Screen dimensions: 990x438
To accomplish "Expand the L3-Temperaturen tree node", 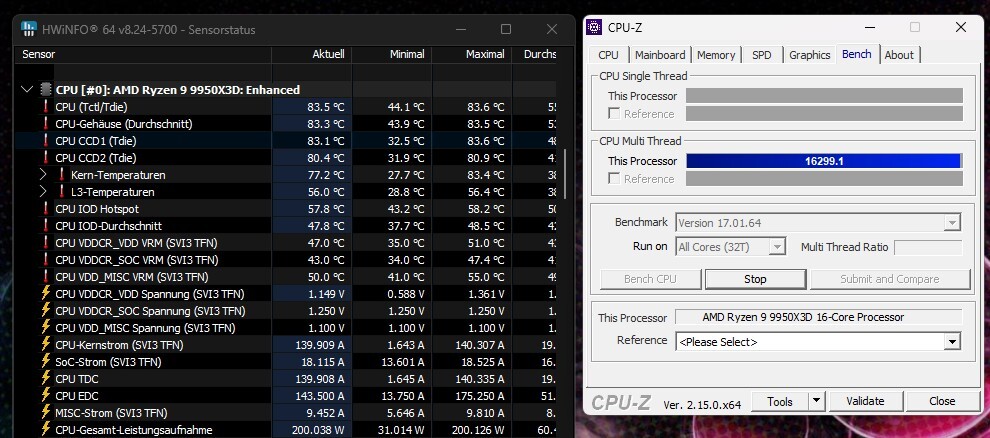I will coord(43,192).
